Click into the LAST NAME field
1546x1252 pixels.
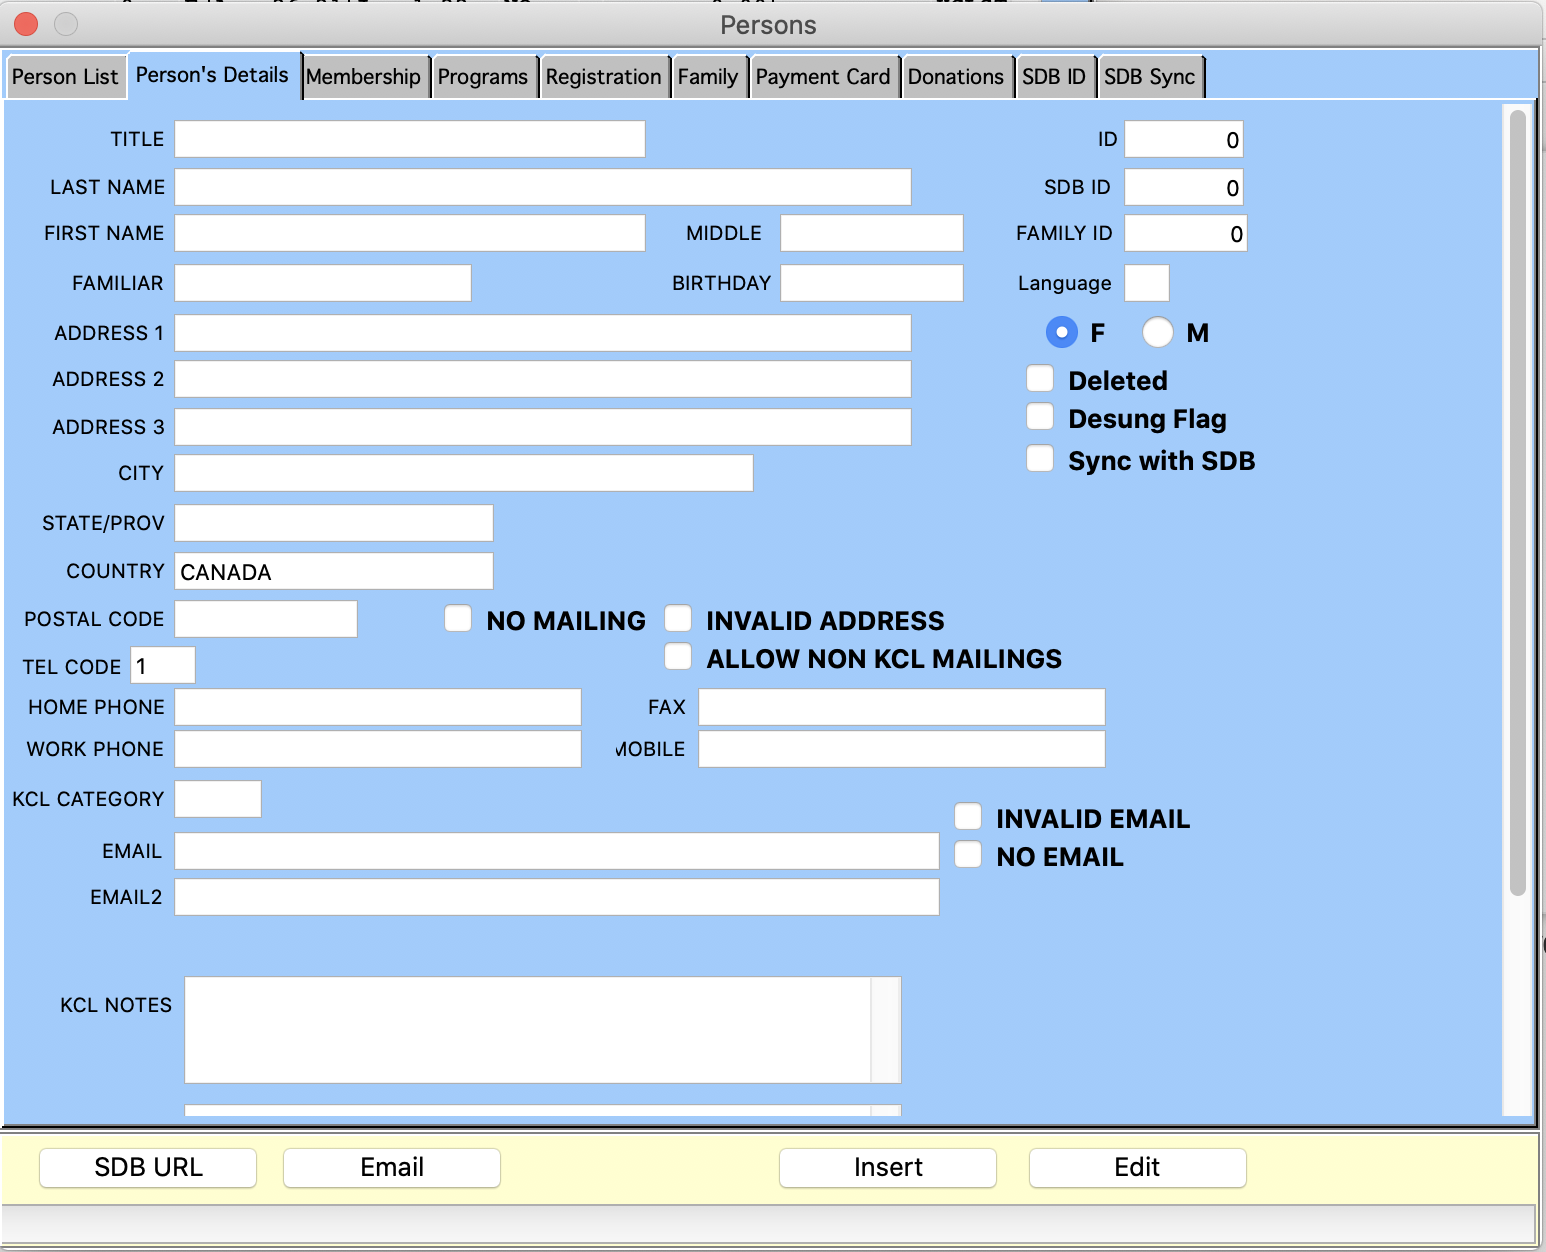pyautogui.click(x=542, y=187)
